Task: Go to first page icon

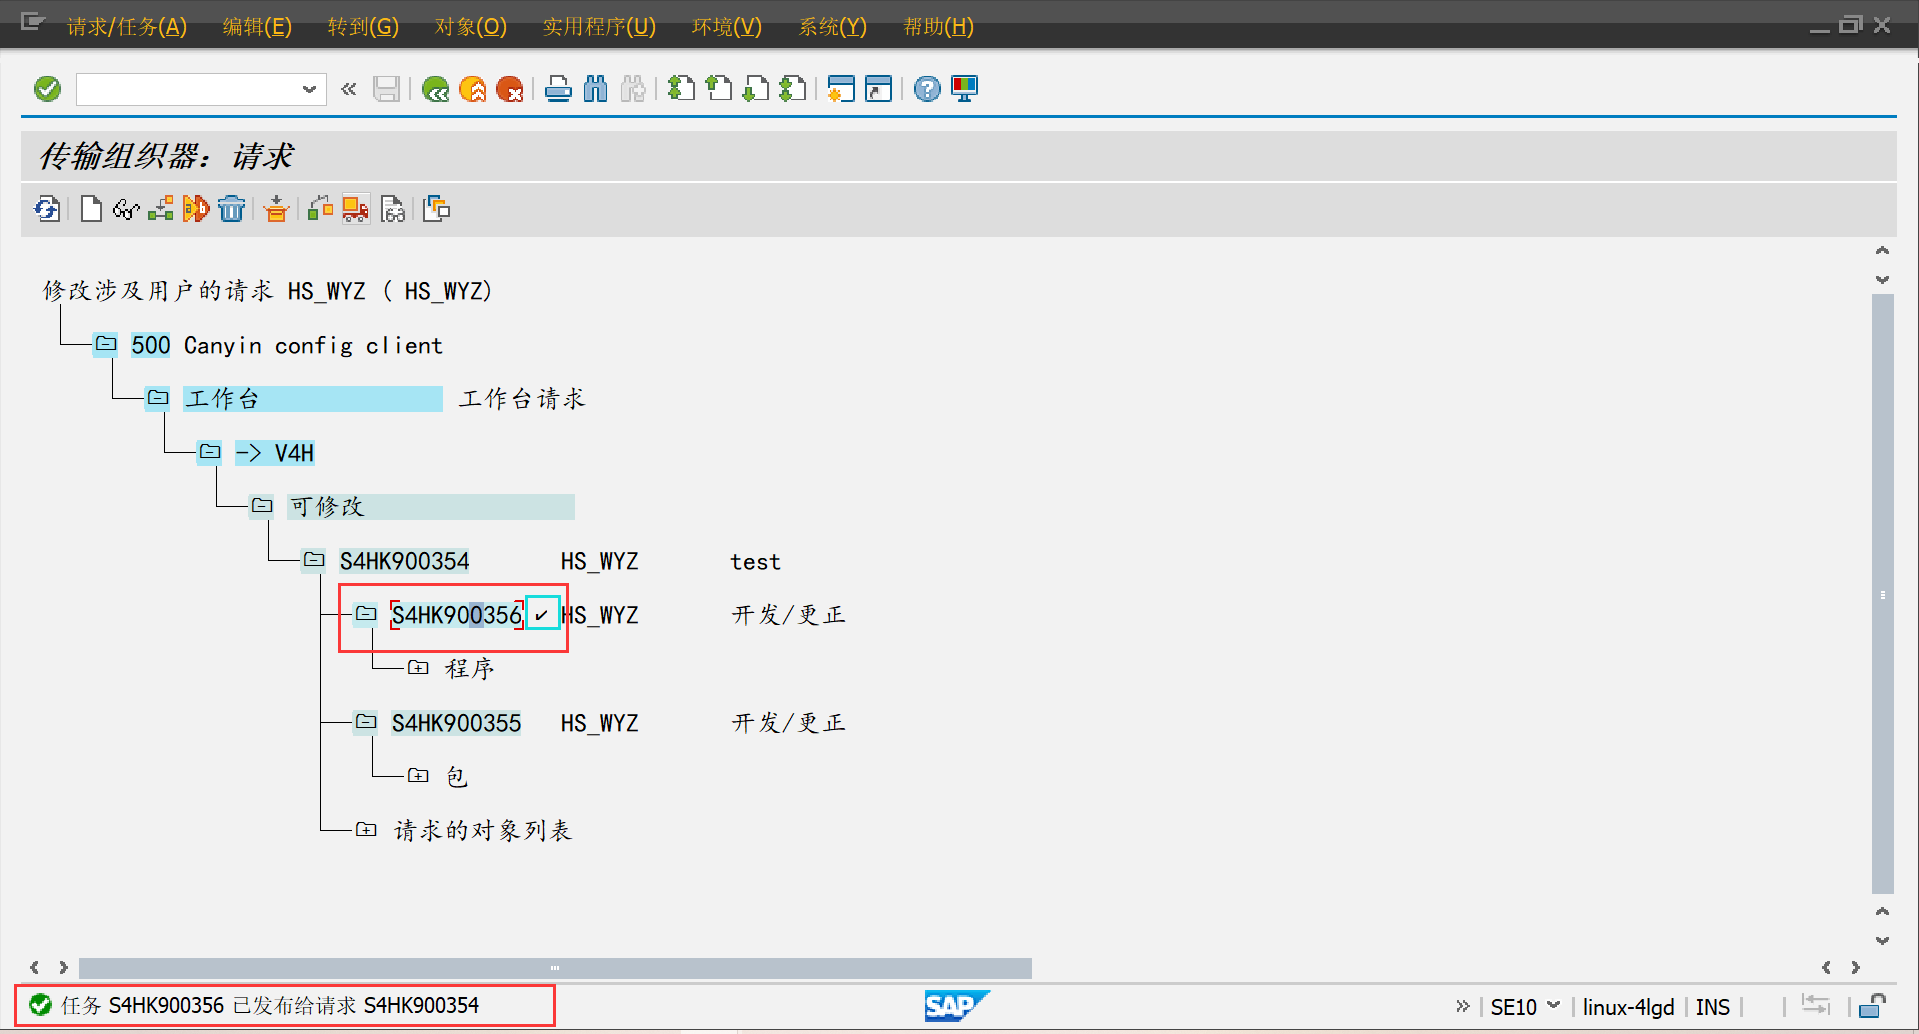Action: 681,89
